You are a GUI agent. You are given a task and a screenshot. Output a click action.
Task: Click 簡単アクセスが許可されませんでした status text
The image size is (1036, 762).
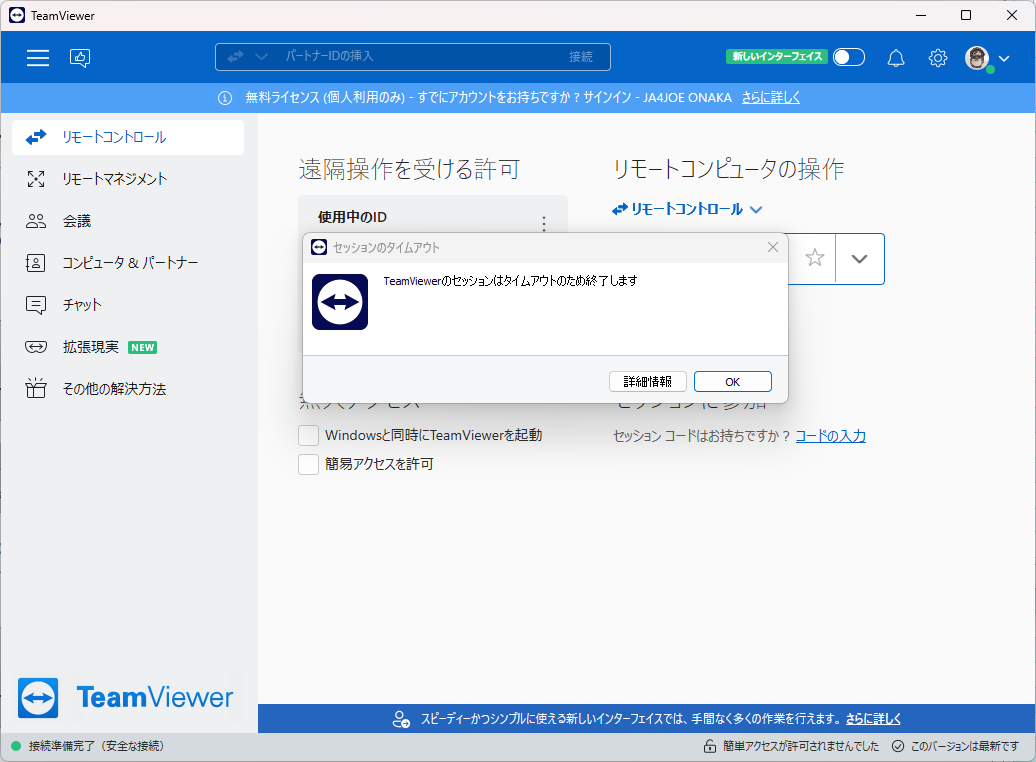coord(801,746)
